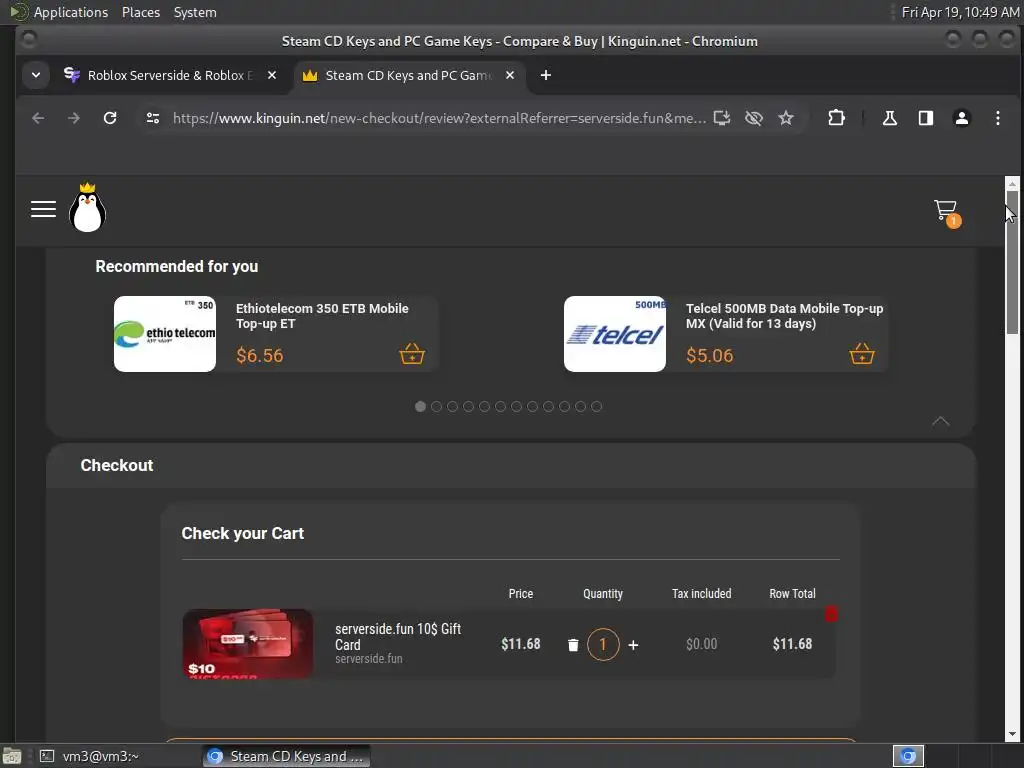1024x768 pixels.
Task: Reload the Kinguin checkout page
Action: (x=110, y=118)
